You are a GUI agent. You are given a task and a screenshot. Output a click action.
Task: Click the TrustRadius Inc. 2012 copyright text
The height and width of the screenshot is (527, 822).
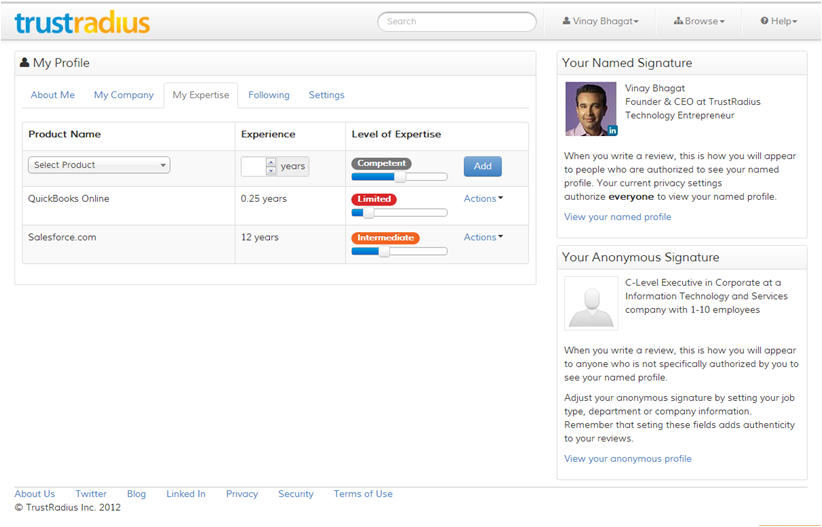point(68,507)
